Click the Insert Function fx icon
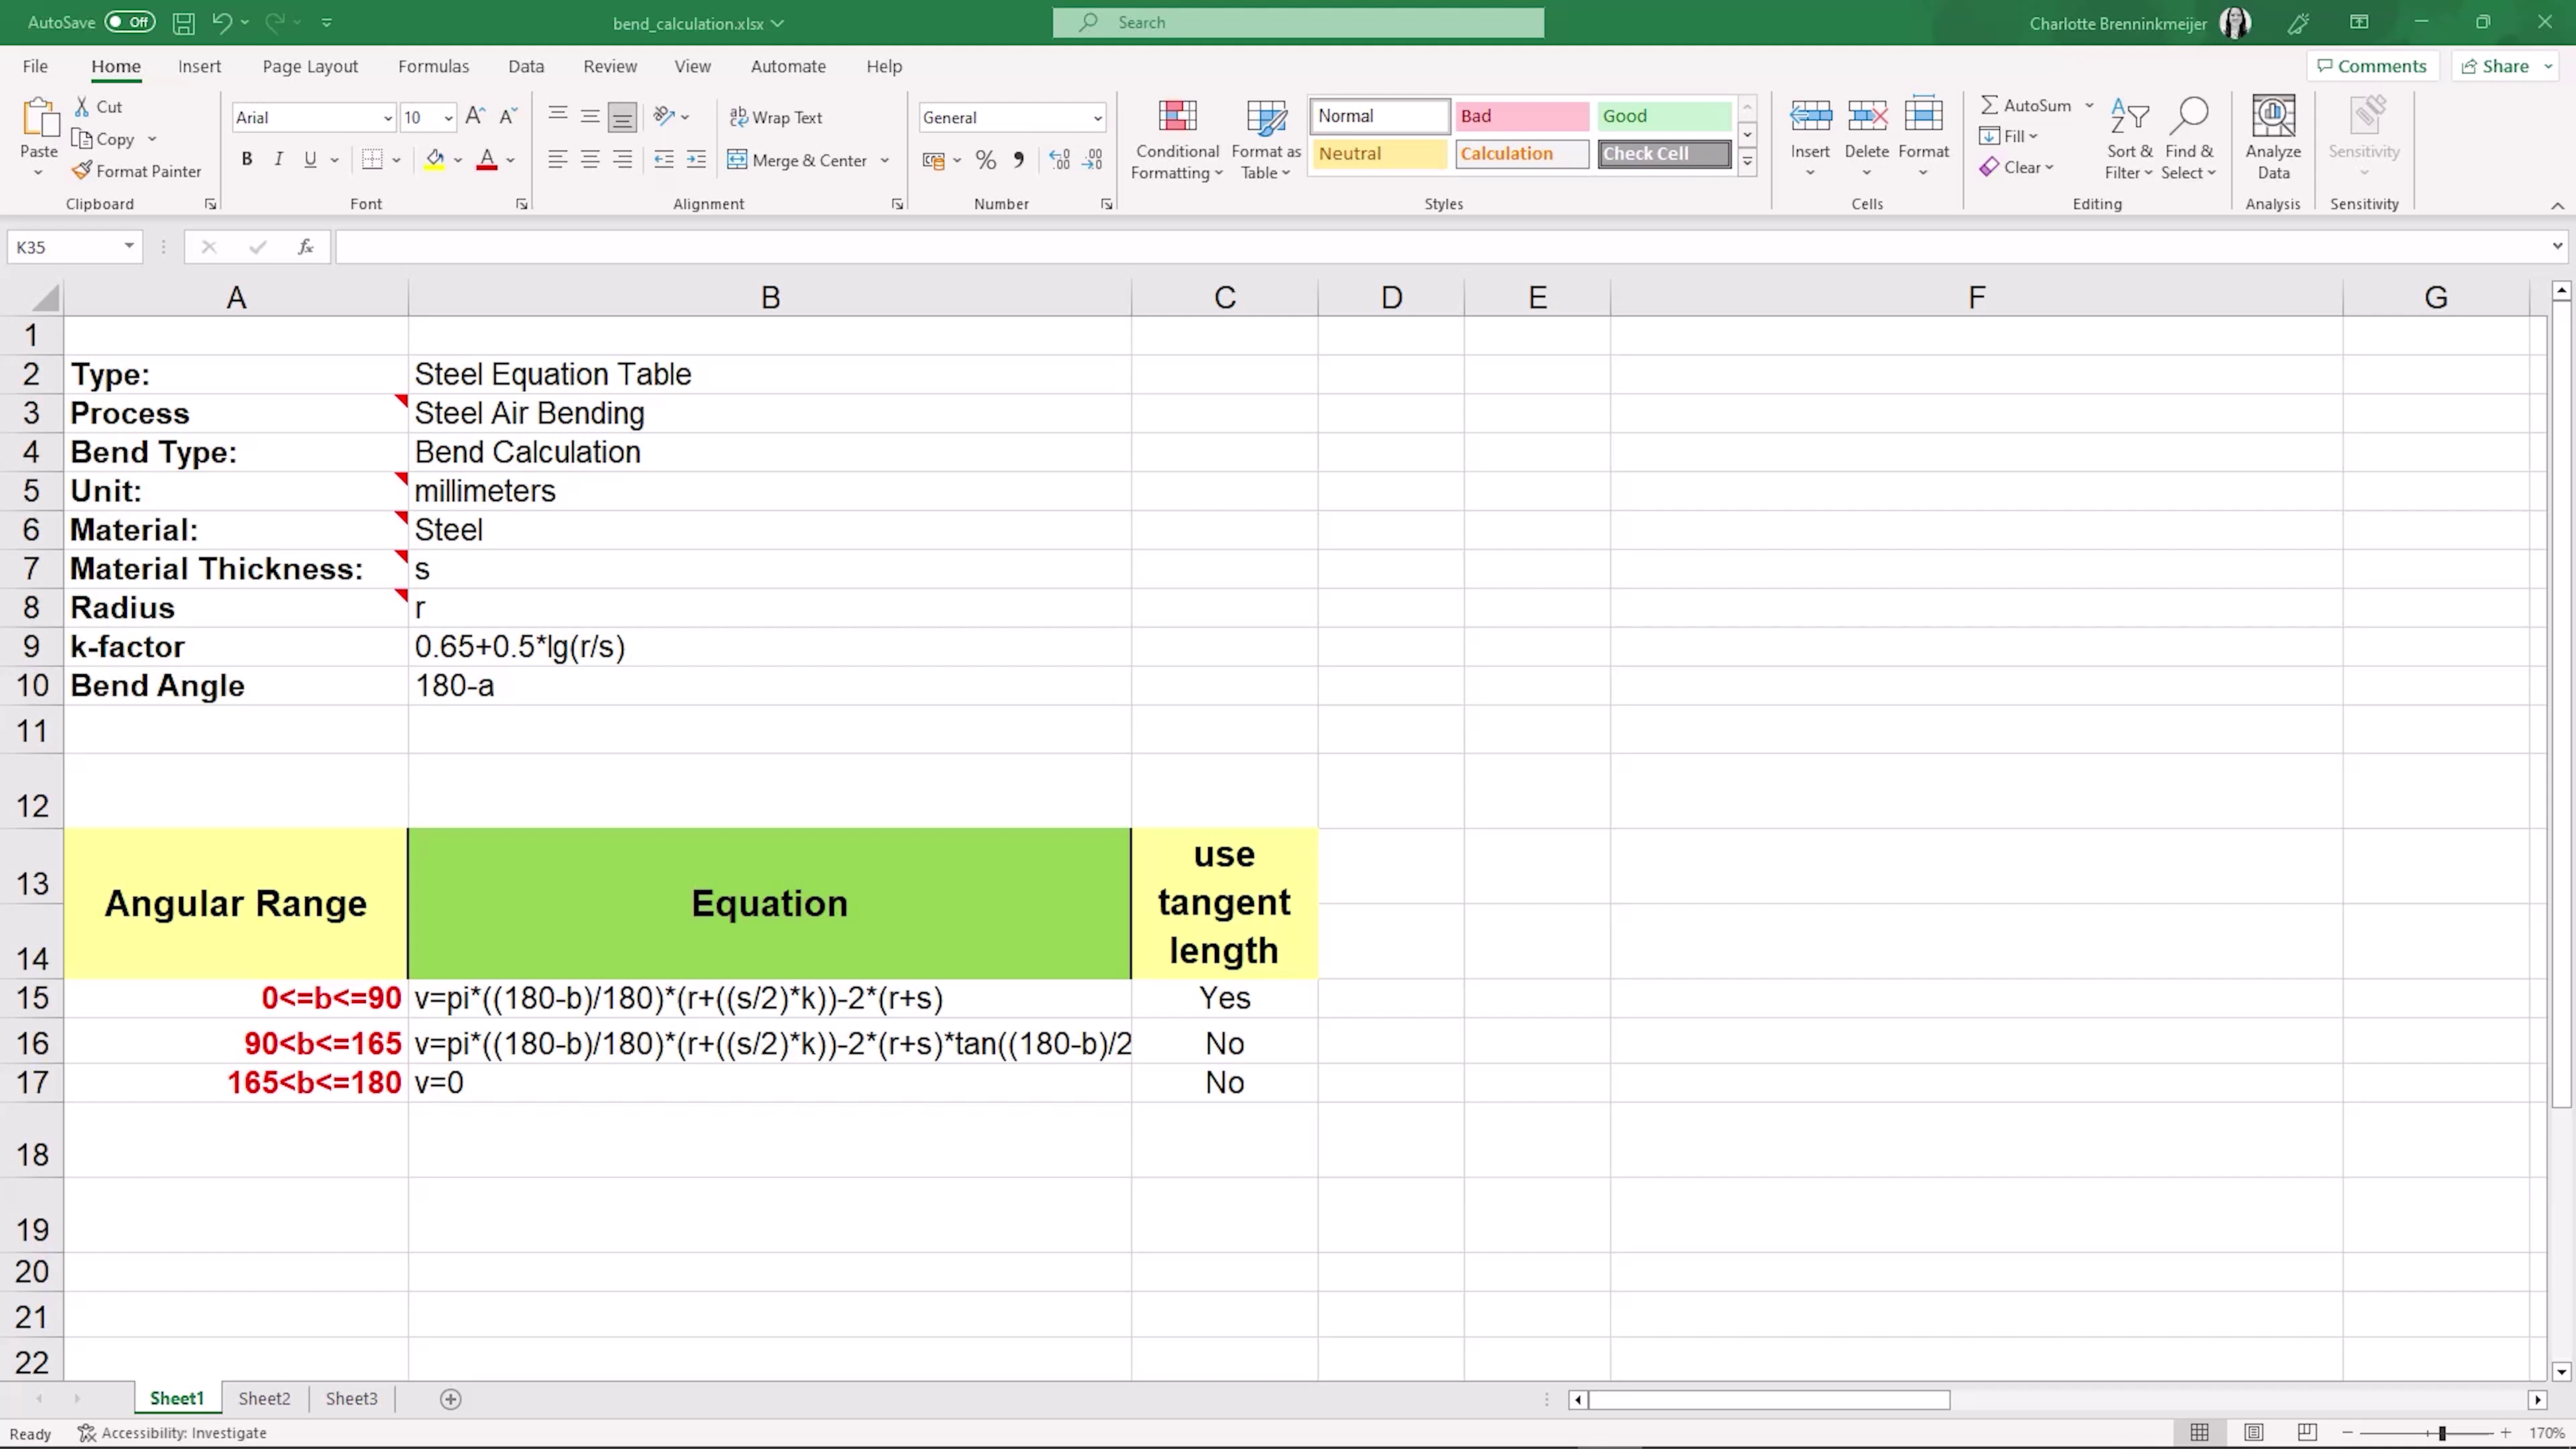2576x1449 pixels. click(306, 247)
